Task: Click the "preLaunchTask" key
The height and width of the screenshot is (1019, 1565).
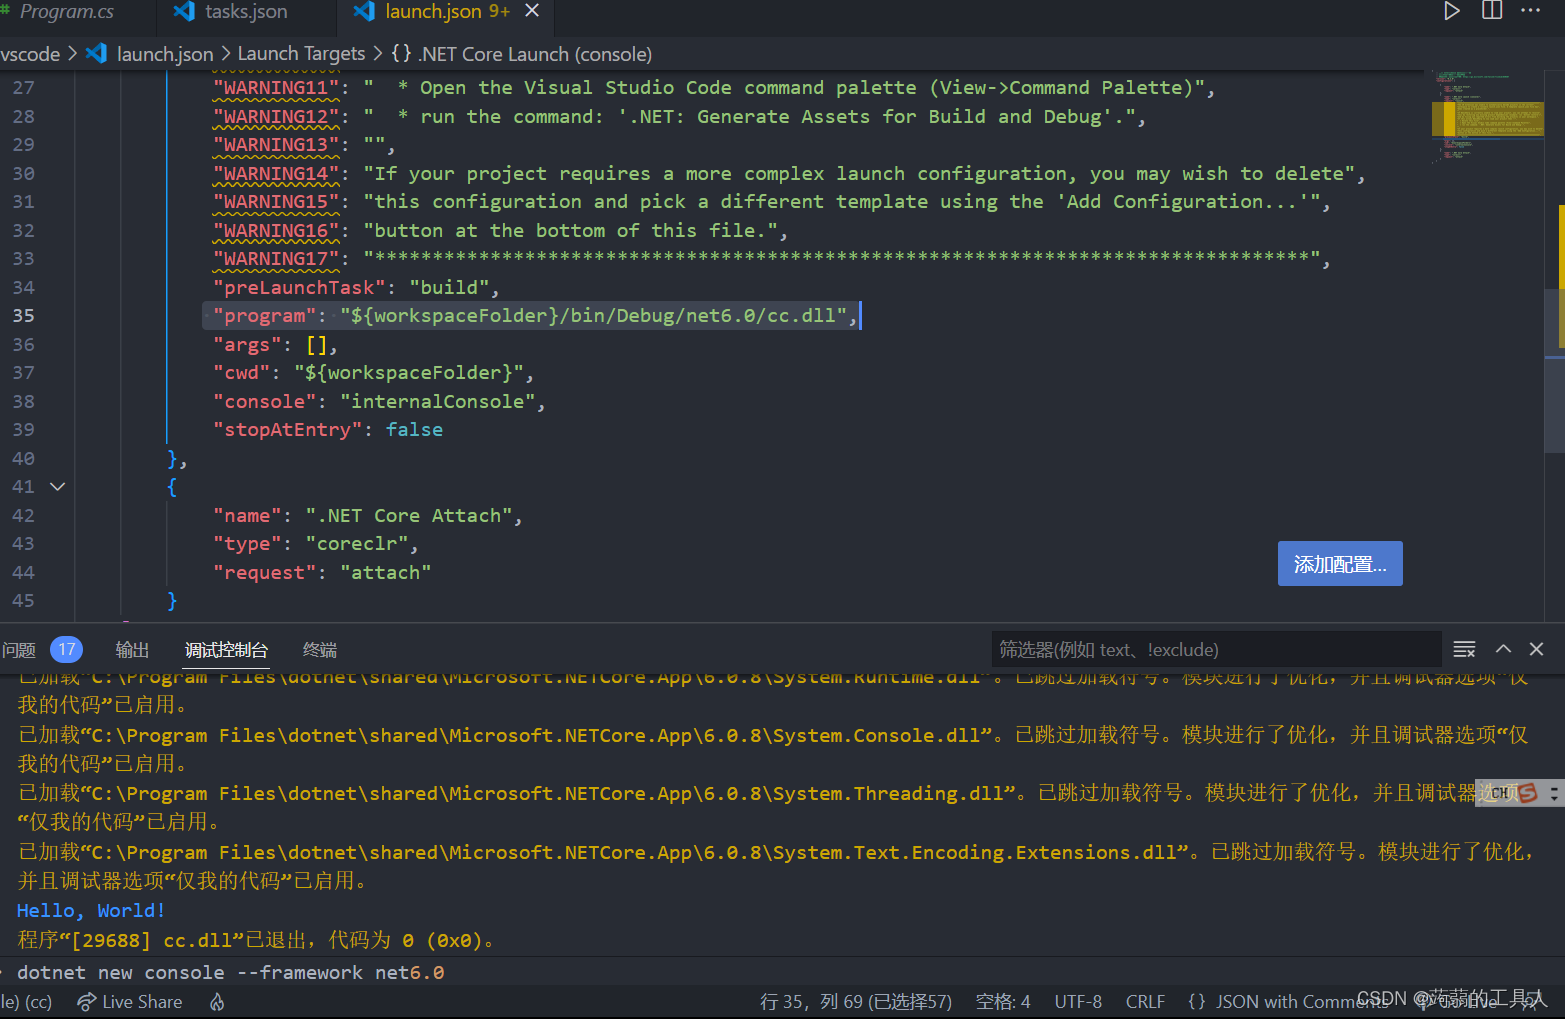Action: coord(299,288)
